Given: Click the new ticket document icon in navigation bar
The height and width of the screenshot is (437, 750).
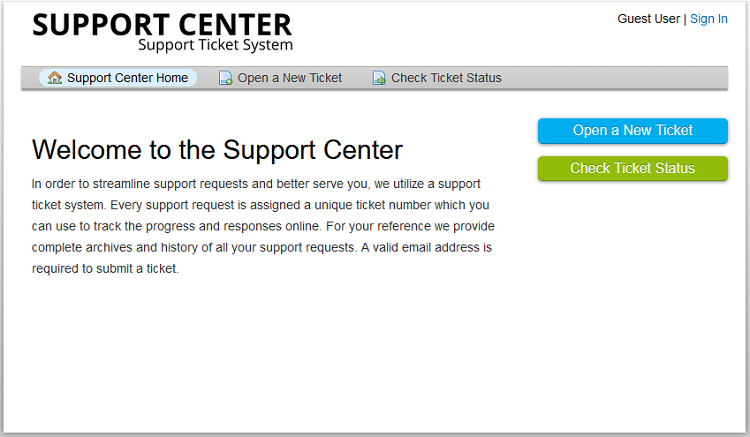Looking at the screenshot, I should pos(225,78).
